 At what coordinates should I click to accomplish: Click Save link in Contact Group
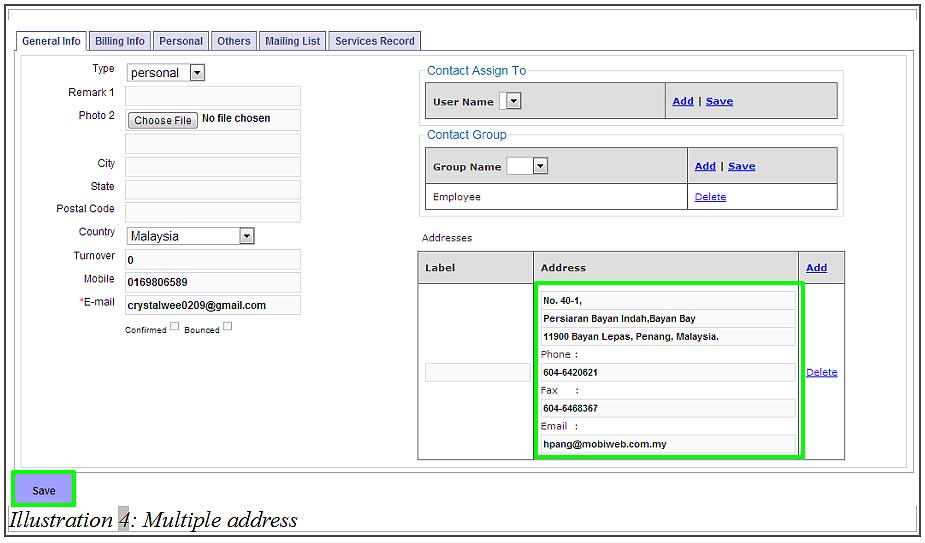coord(741,166)
